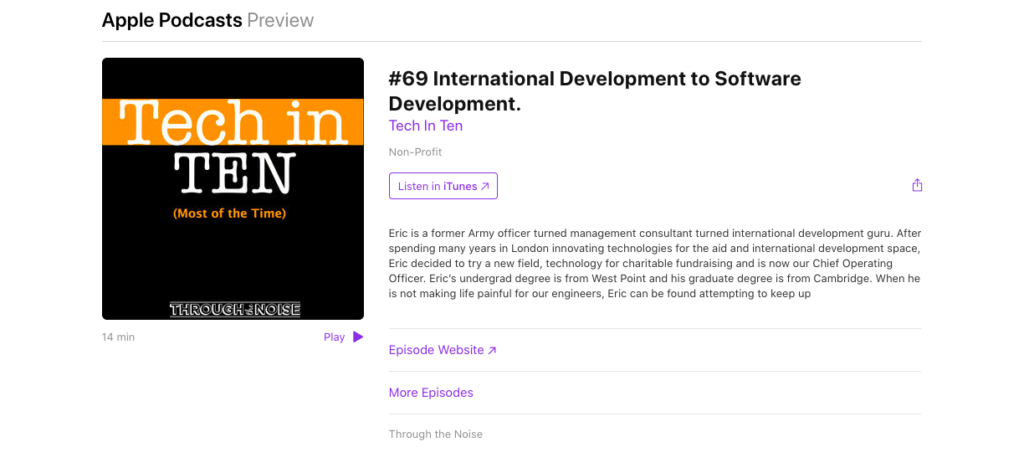Click the Non-Profit category label
This screenshot has height=468, width=1024.
point(415,152)
